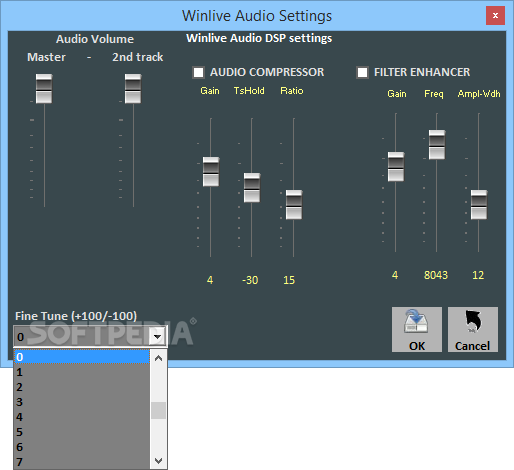Click the Cancel button with back arrow
Screen dimensions: 514x470
(473, 329)
